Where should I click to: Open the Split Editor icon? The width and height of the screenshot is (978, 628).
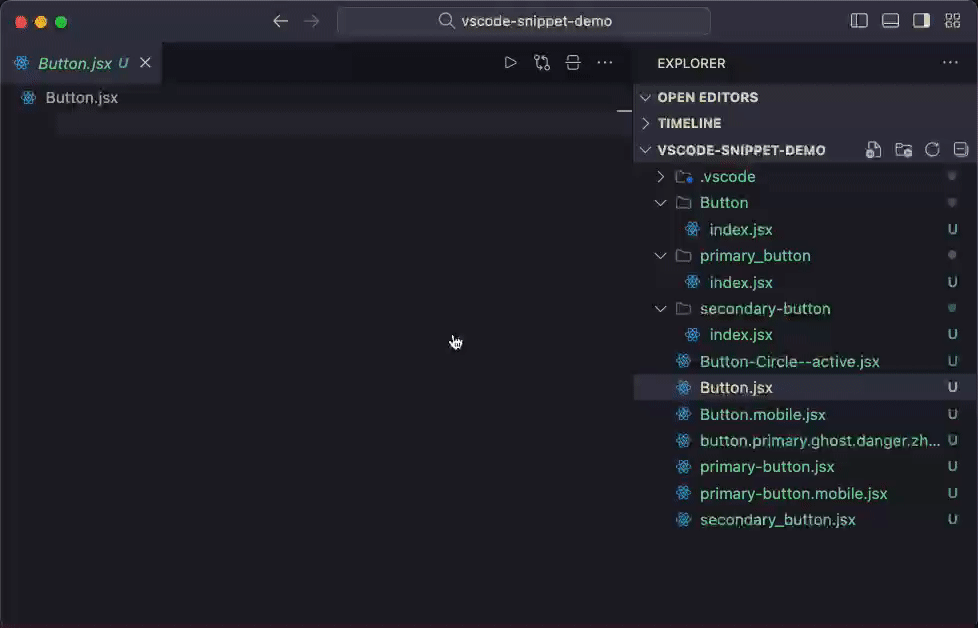coord(573,62)
